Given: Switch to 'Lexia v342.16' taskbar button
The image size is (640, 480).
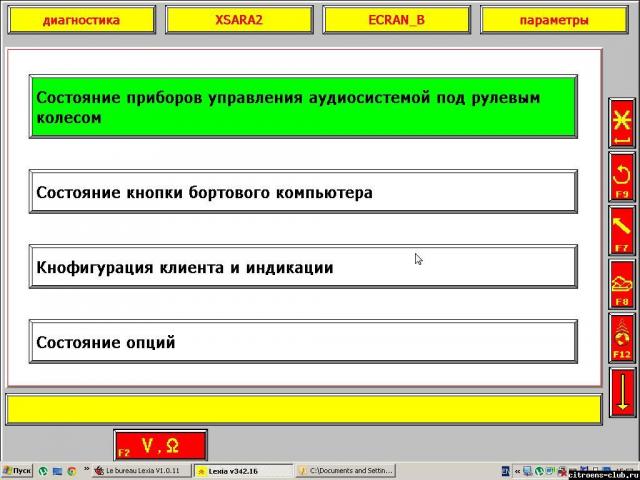Looking at the screenshot, I should [243, 471].
